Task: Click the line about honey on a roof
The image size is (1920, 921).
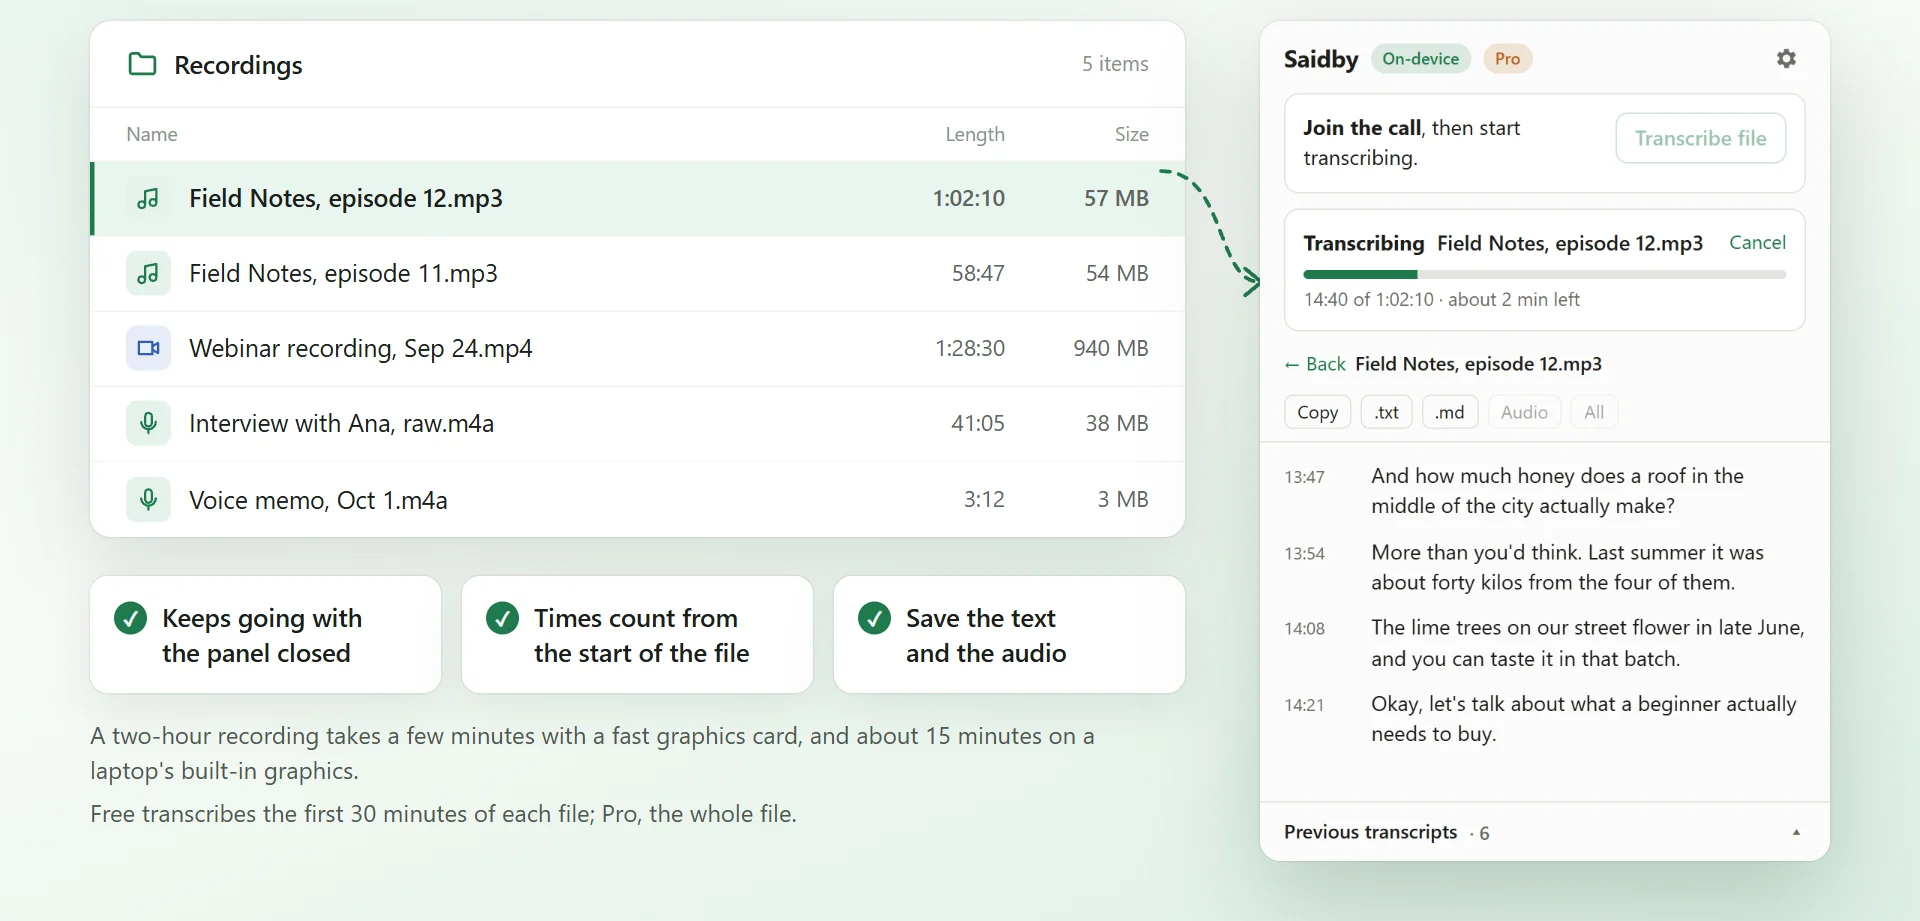Action: [1557, 491]
